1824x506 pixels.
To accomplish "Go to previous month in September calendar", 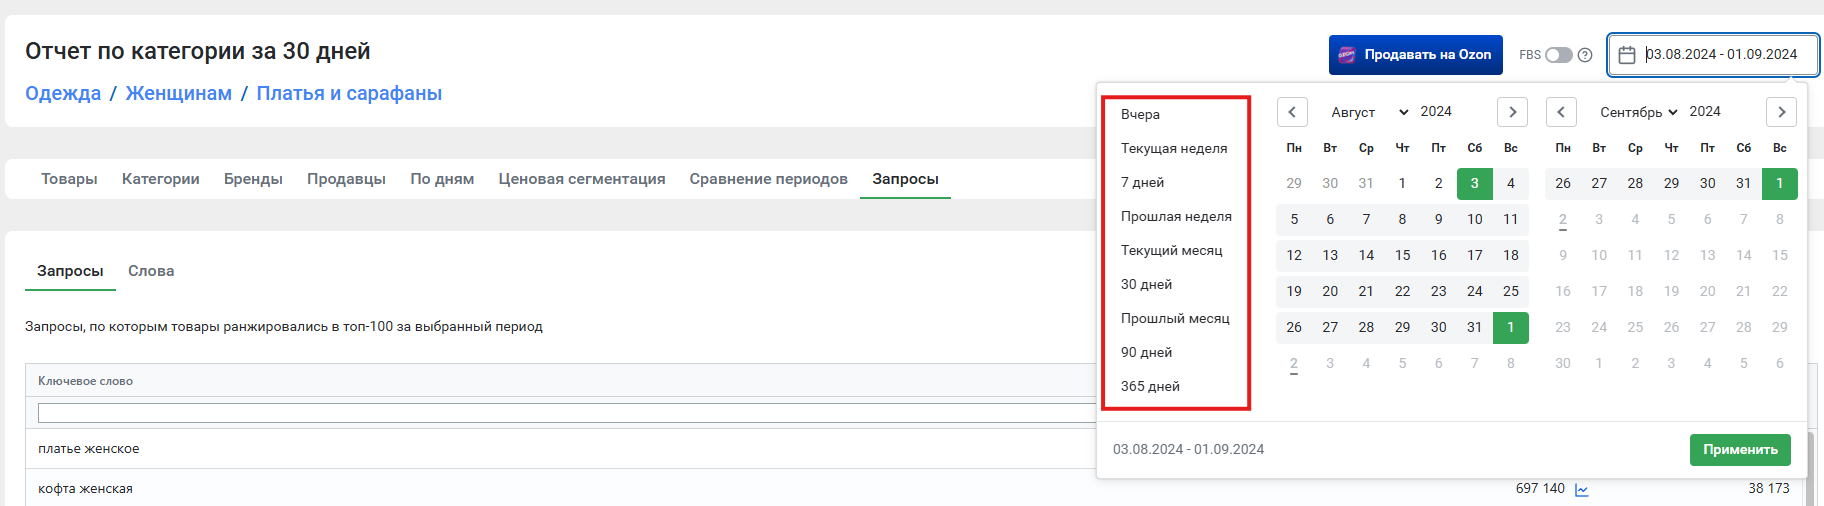I will tap(1561, 112).
